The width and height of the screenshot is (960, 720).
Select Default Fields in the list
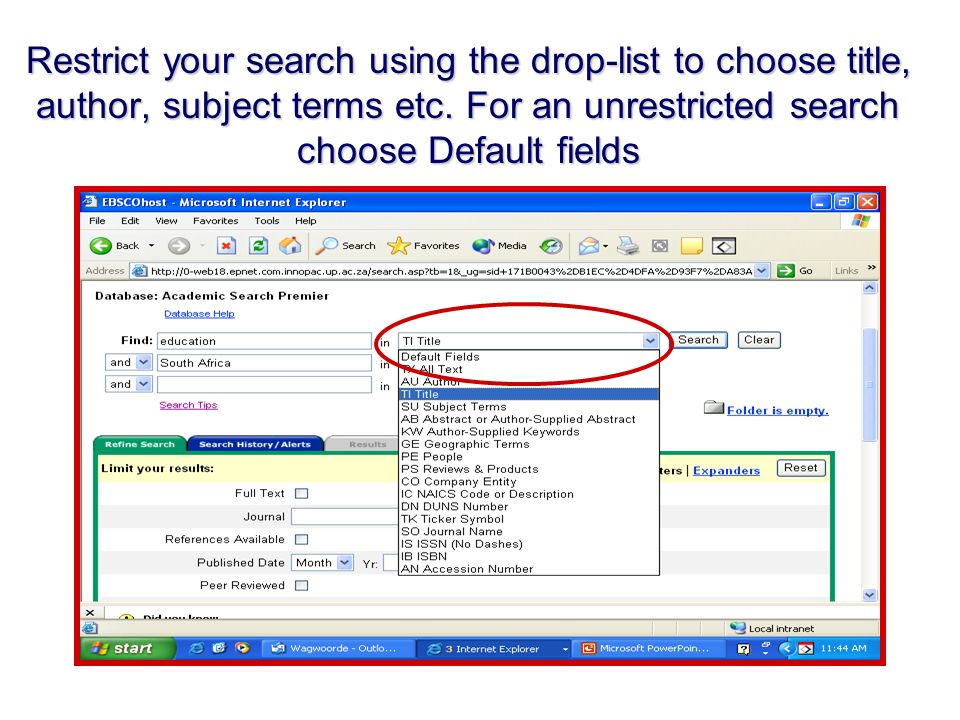(529, 356)
